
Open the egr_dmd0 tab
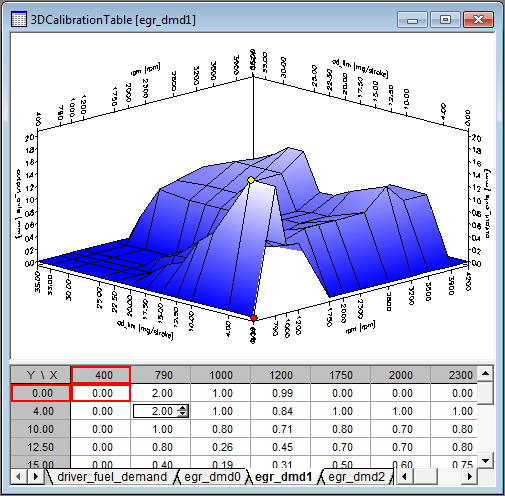212,477
